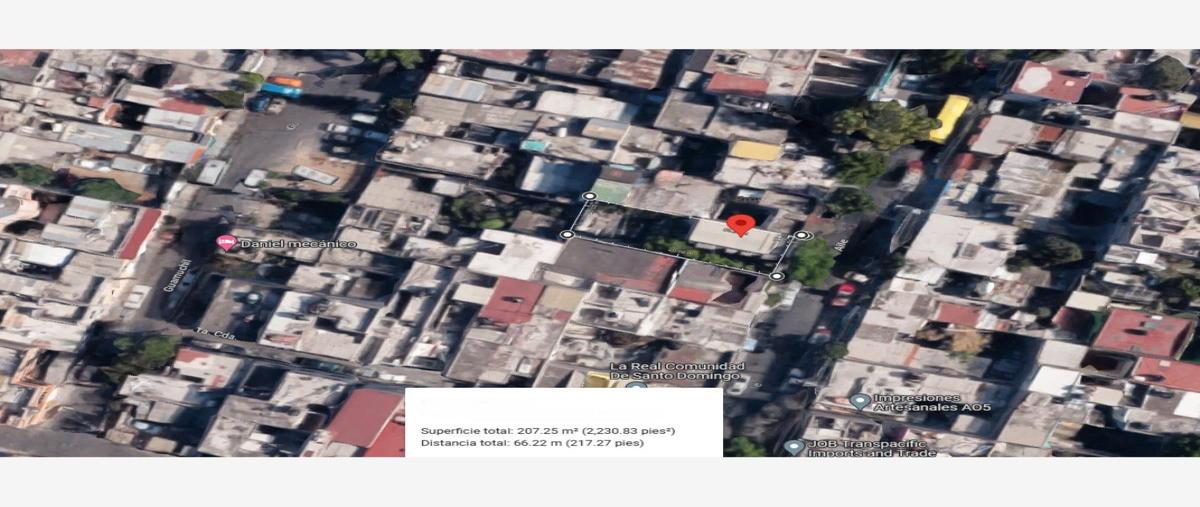Image resolution: width=1200 pixels, height=507 pixels.
Task: Select the Impresiones Artesanales A05 map pin
Action: coord(859,401)
